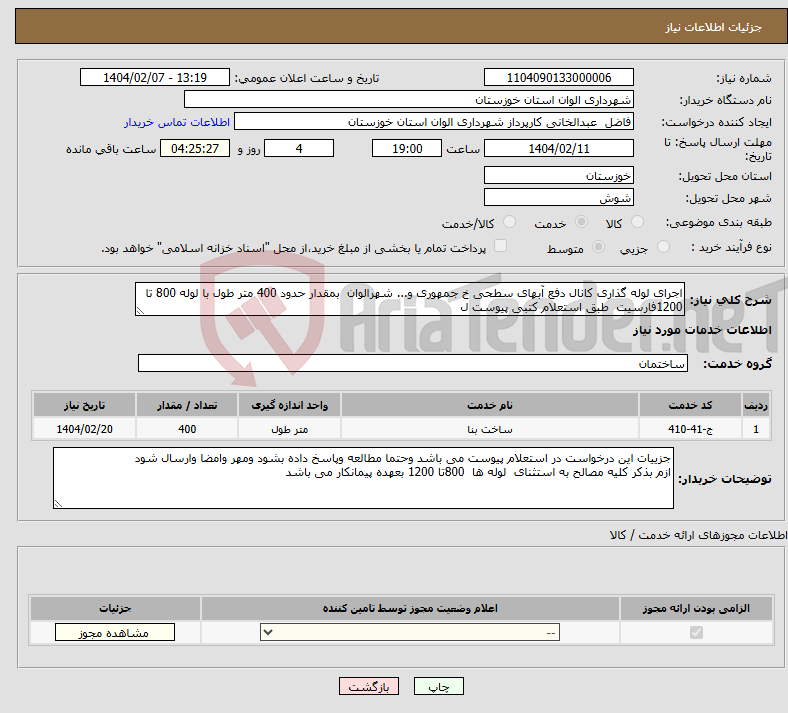Select the کالا radio button

coord(637,222)
